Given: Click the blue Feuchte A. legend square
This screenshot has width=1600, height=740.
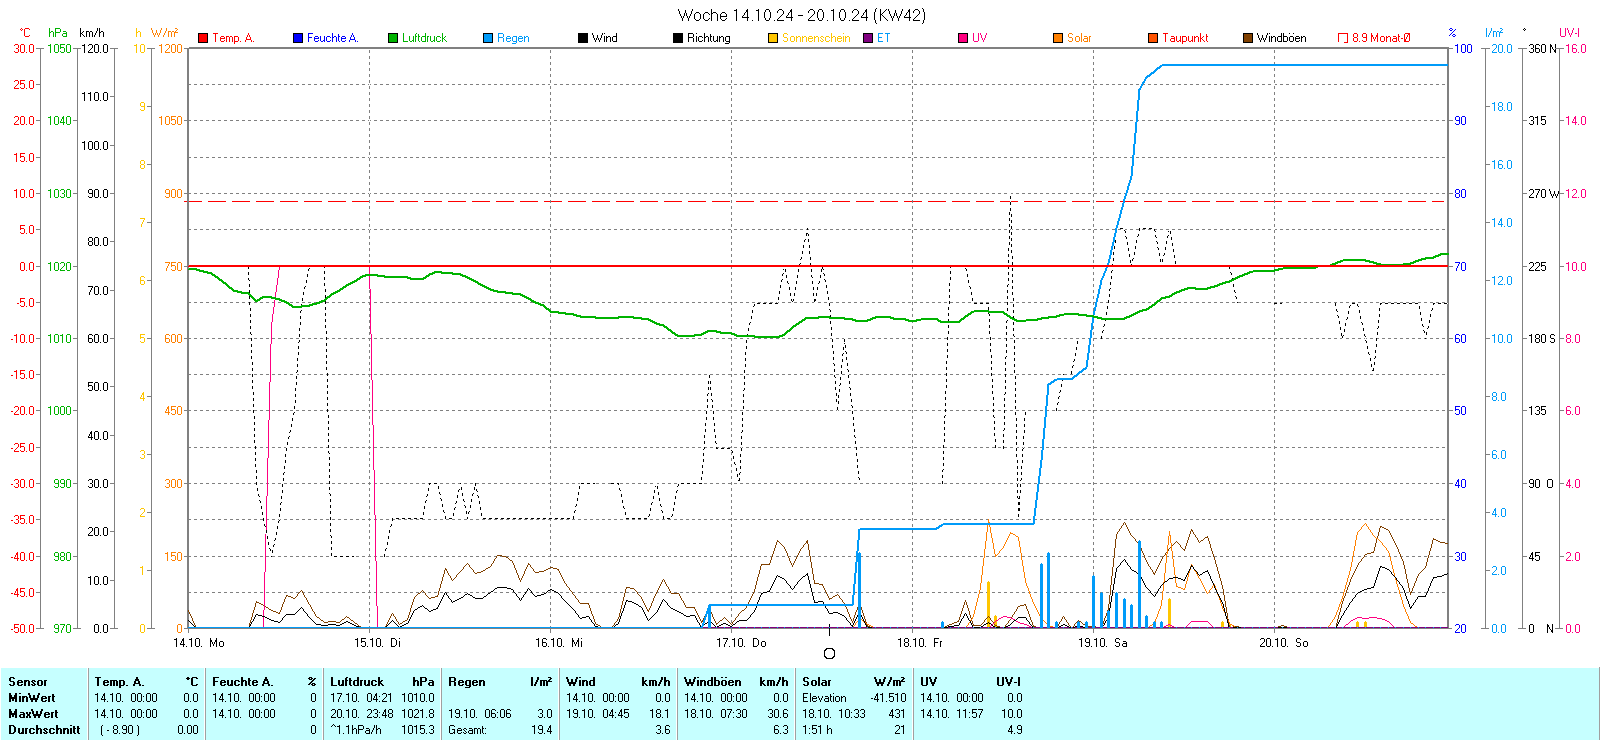Looking at the screenshot, I should [298, 38].
